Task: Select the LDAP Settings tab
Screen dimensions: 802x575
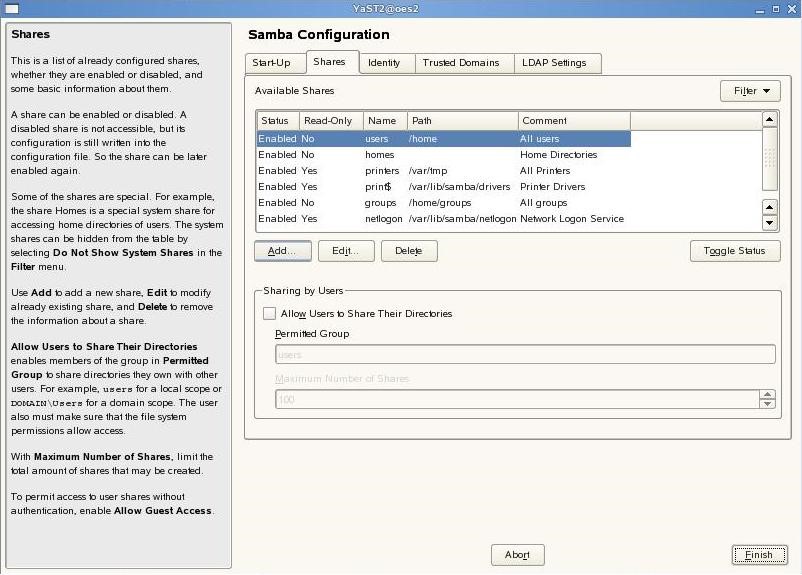Action: pyautogui.click(x=554, y=63)
